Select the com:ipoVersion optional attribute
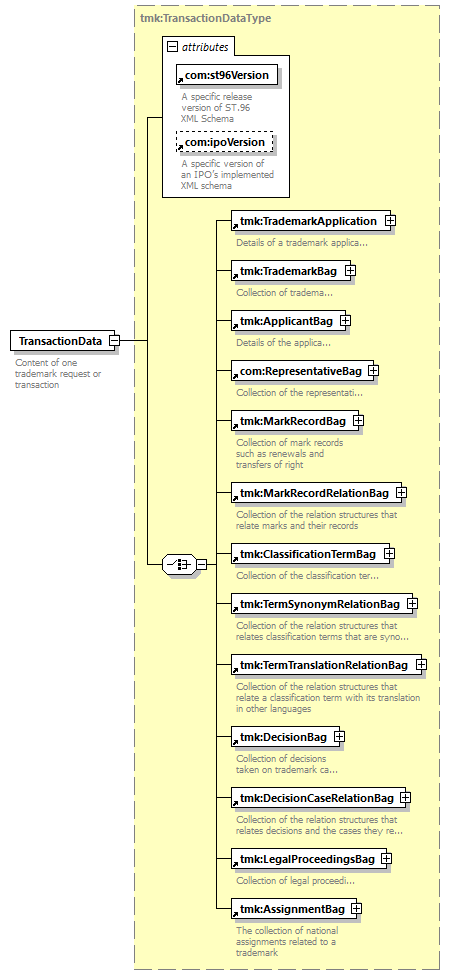Image resolution: width=450 pixels, height=975 pixels. [x=225, y=142]
